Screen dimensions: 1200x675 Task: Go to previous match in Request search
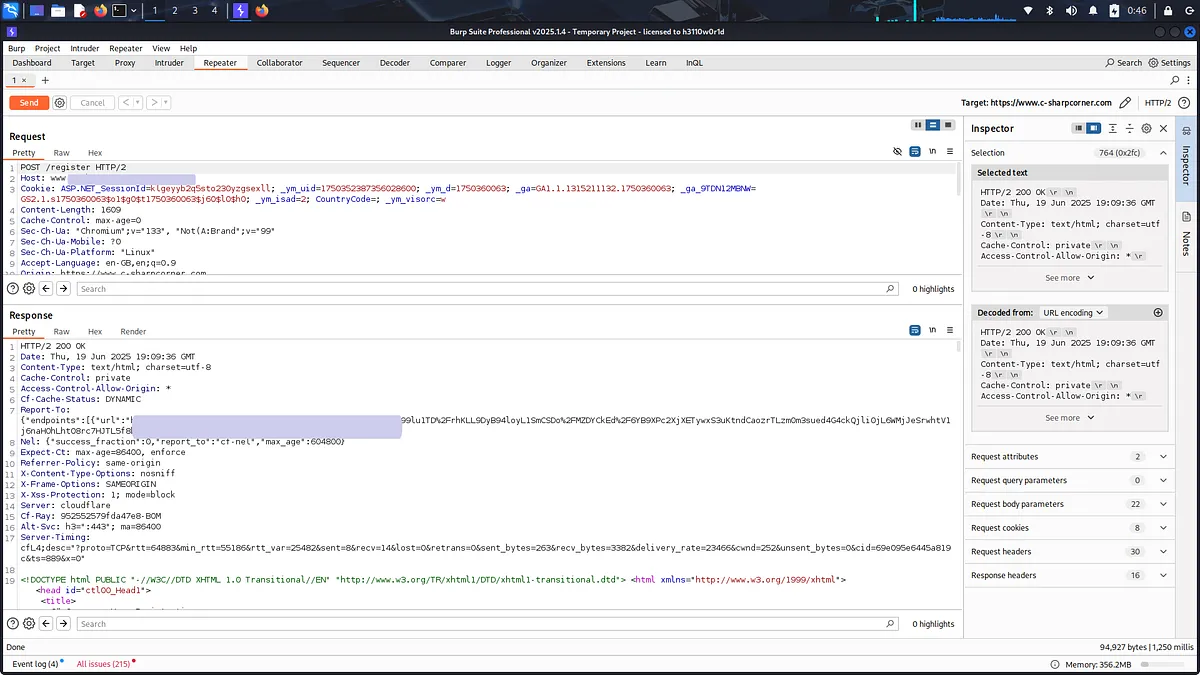46,288
